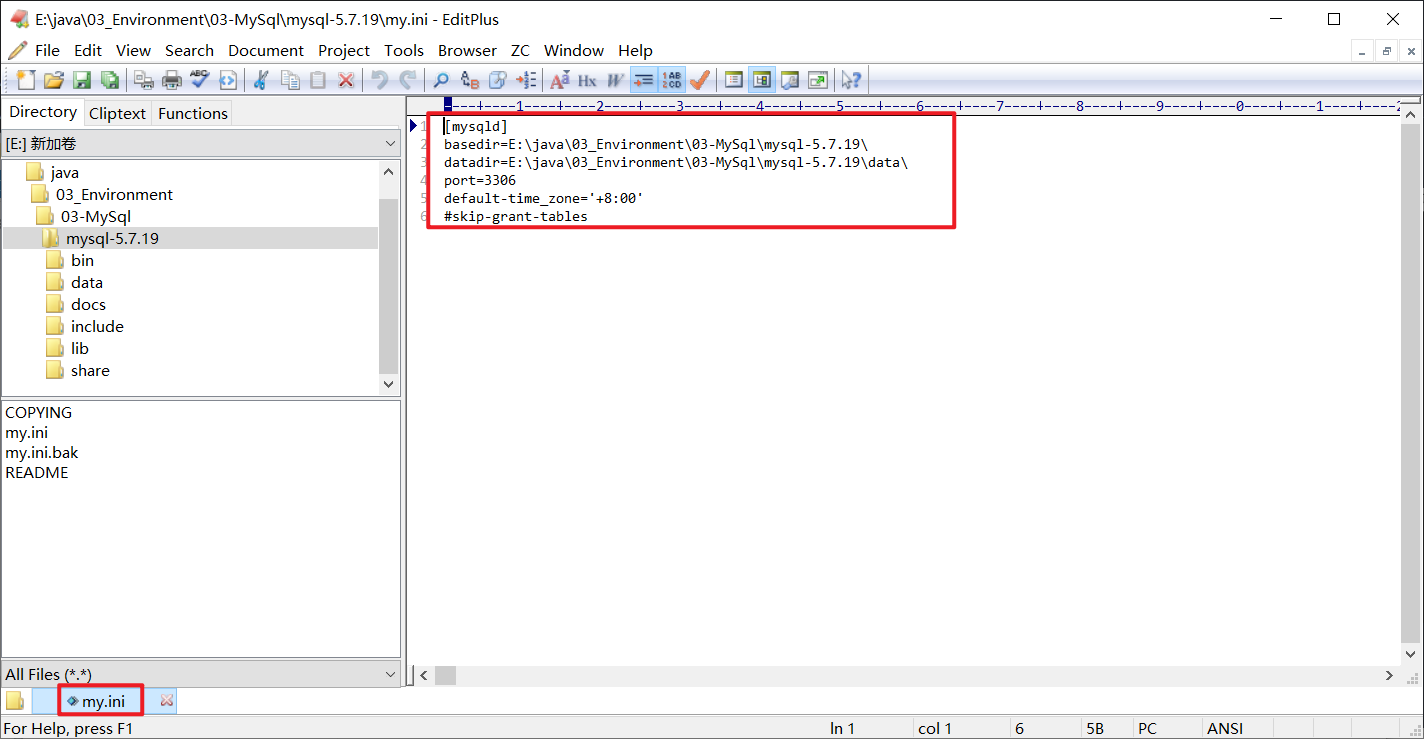The image size is (1424, 739).
Task: Run spell check with the ABC checkmark icon
Action: pyautogui.click(x=198, y=79)
